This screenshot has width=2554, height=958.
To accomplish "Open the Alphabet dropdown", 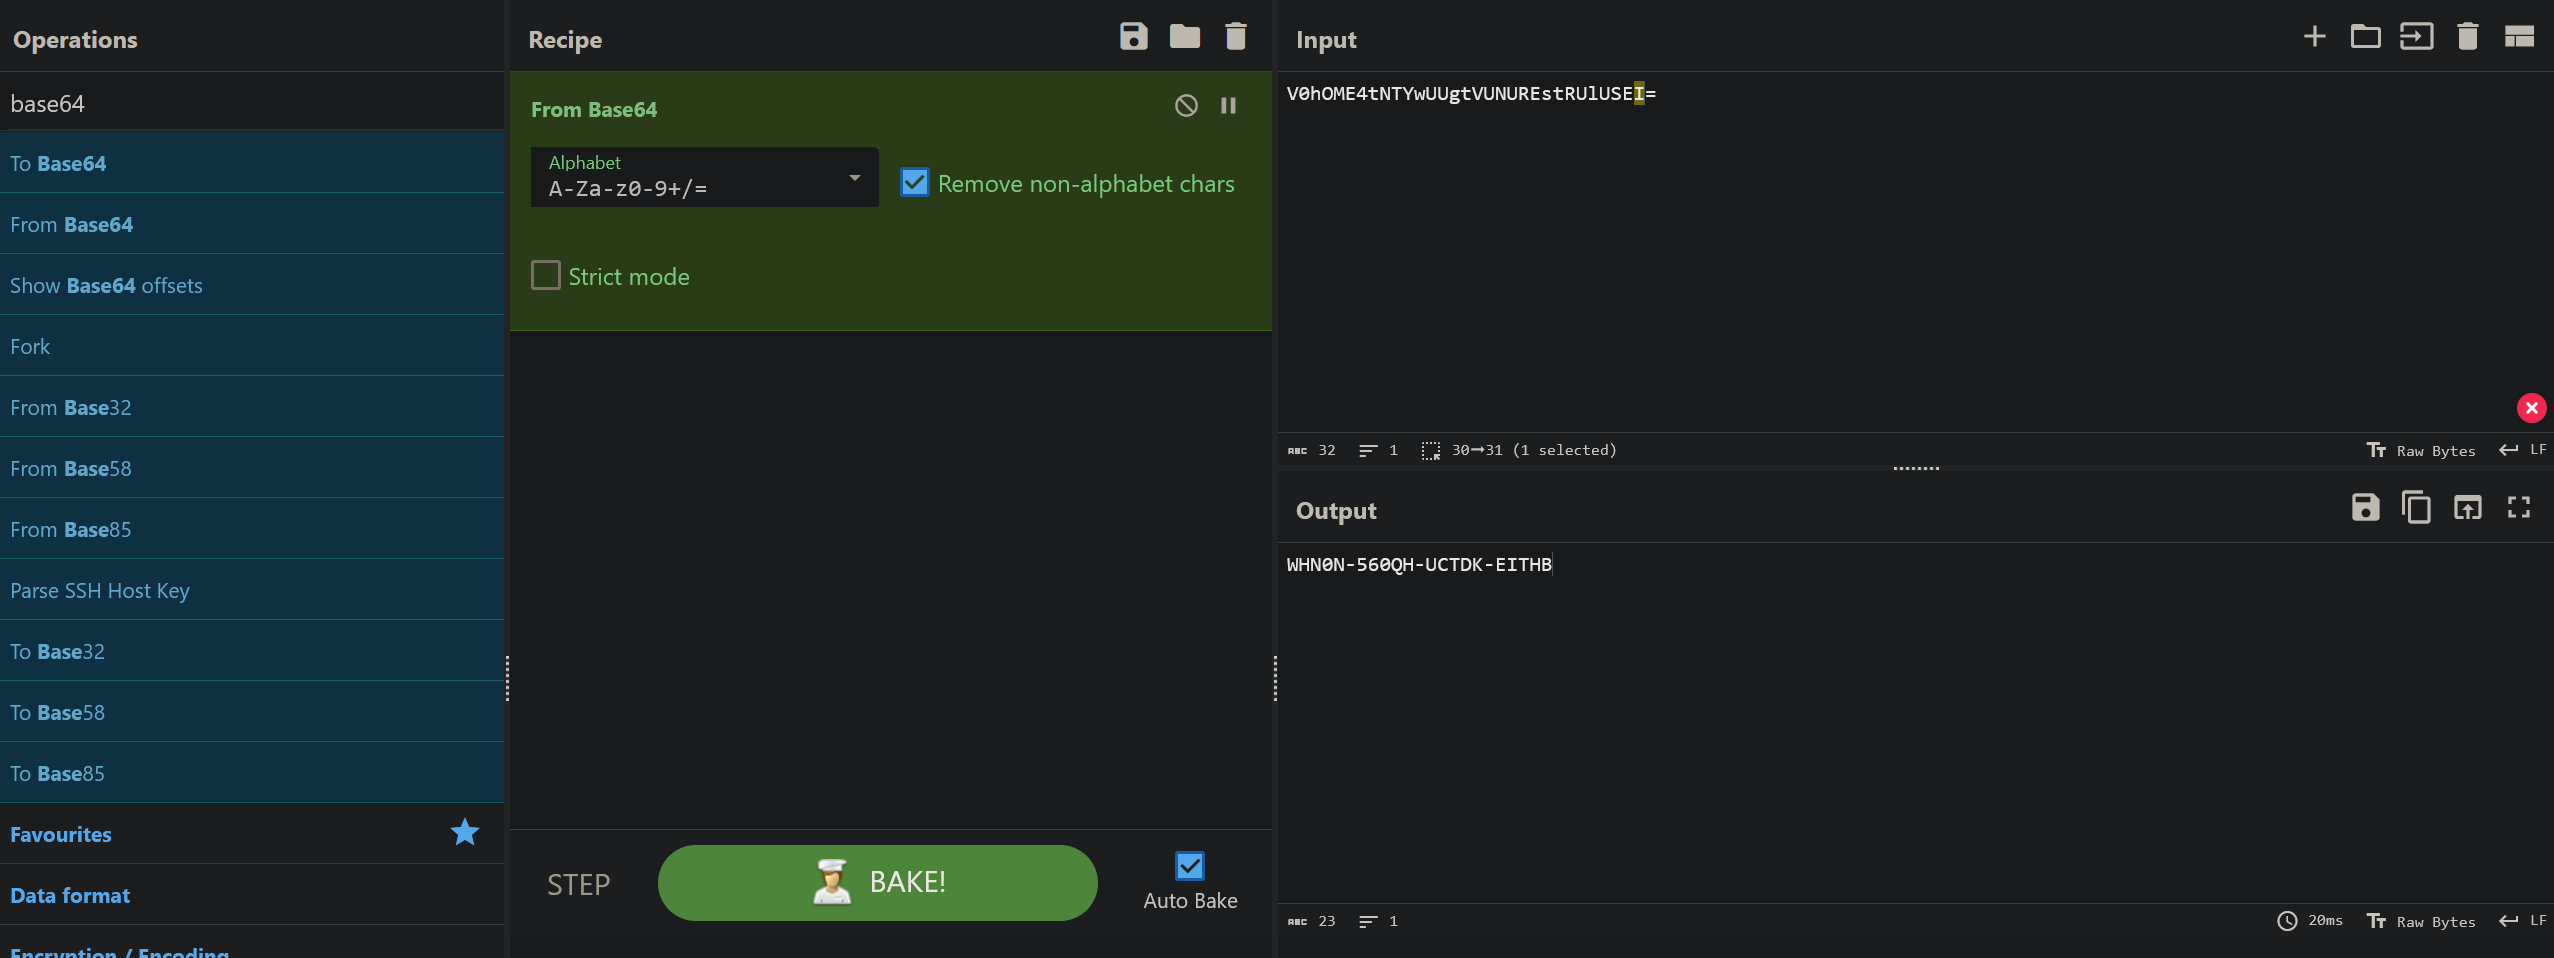I will (854, 178).
